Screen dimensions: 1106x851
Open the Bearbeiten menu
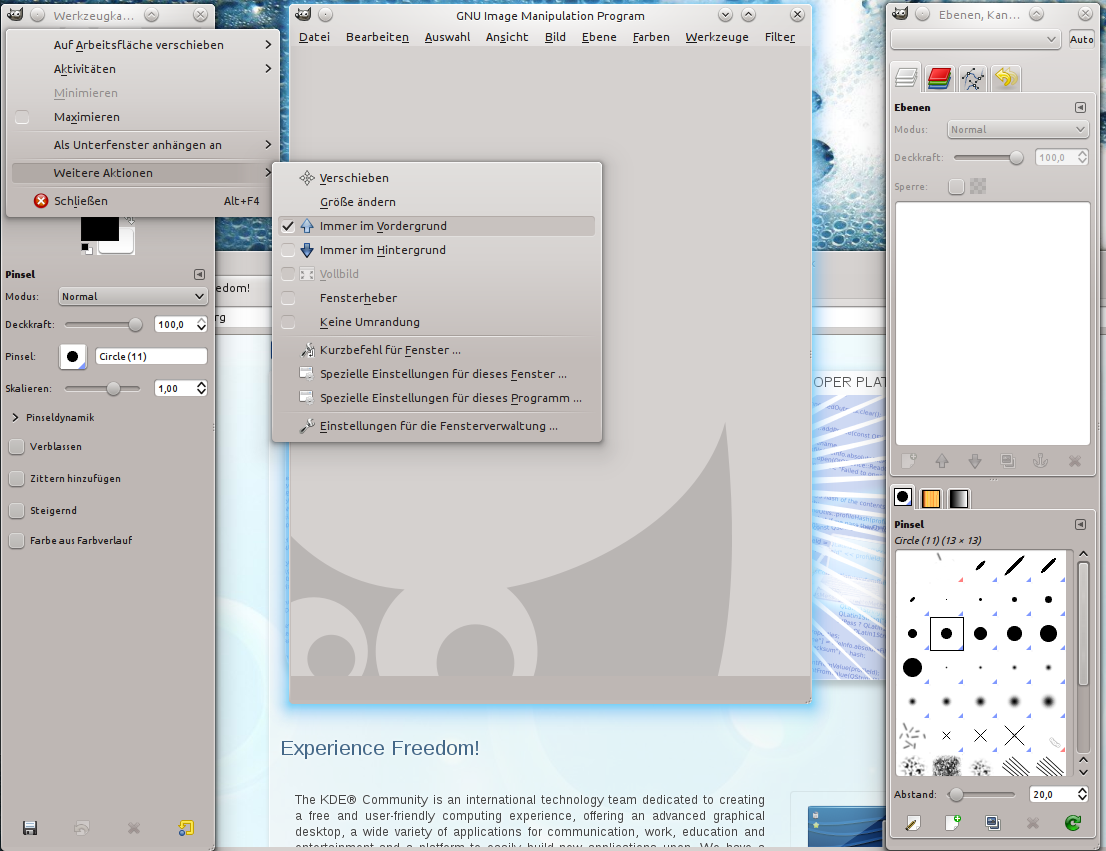377,37
